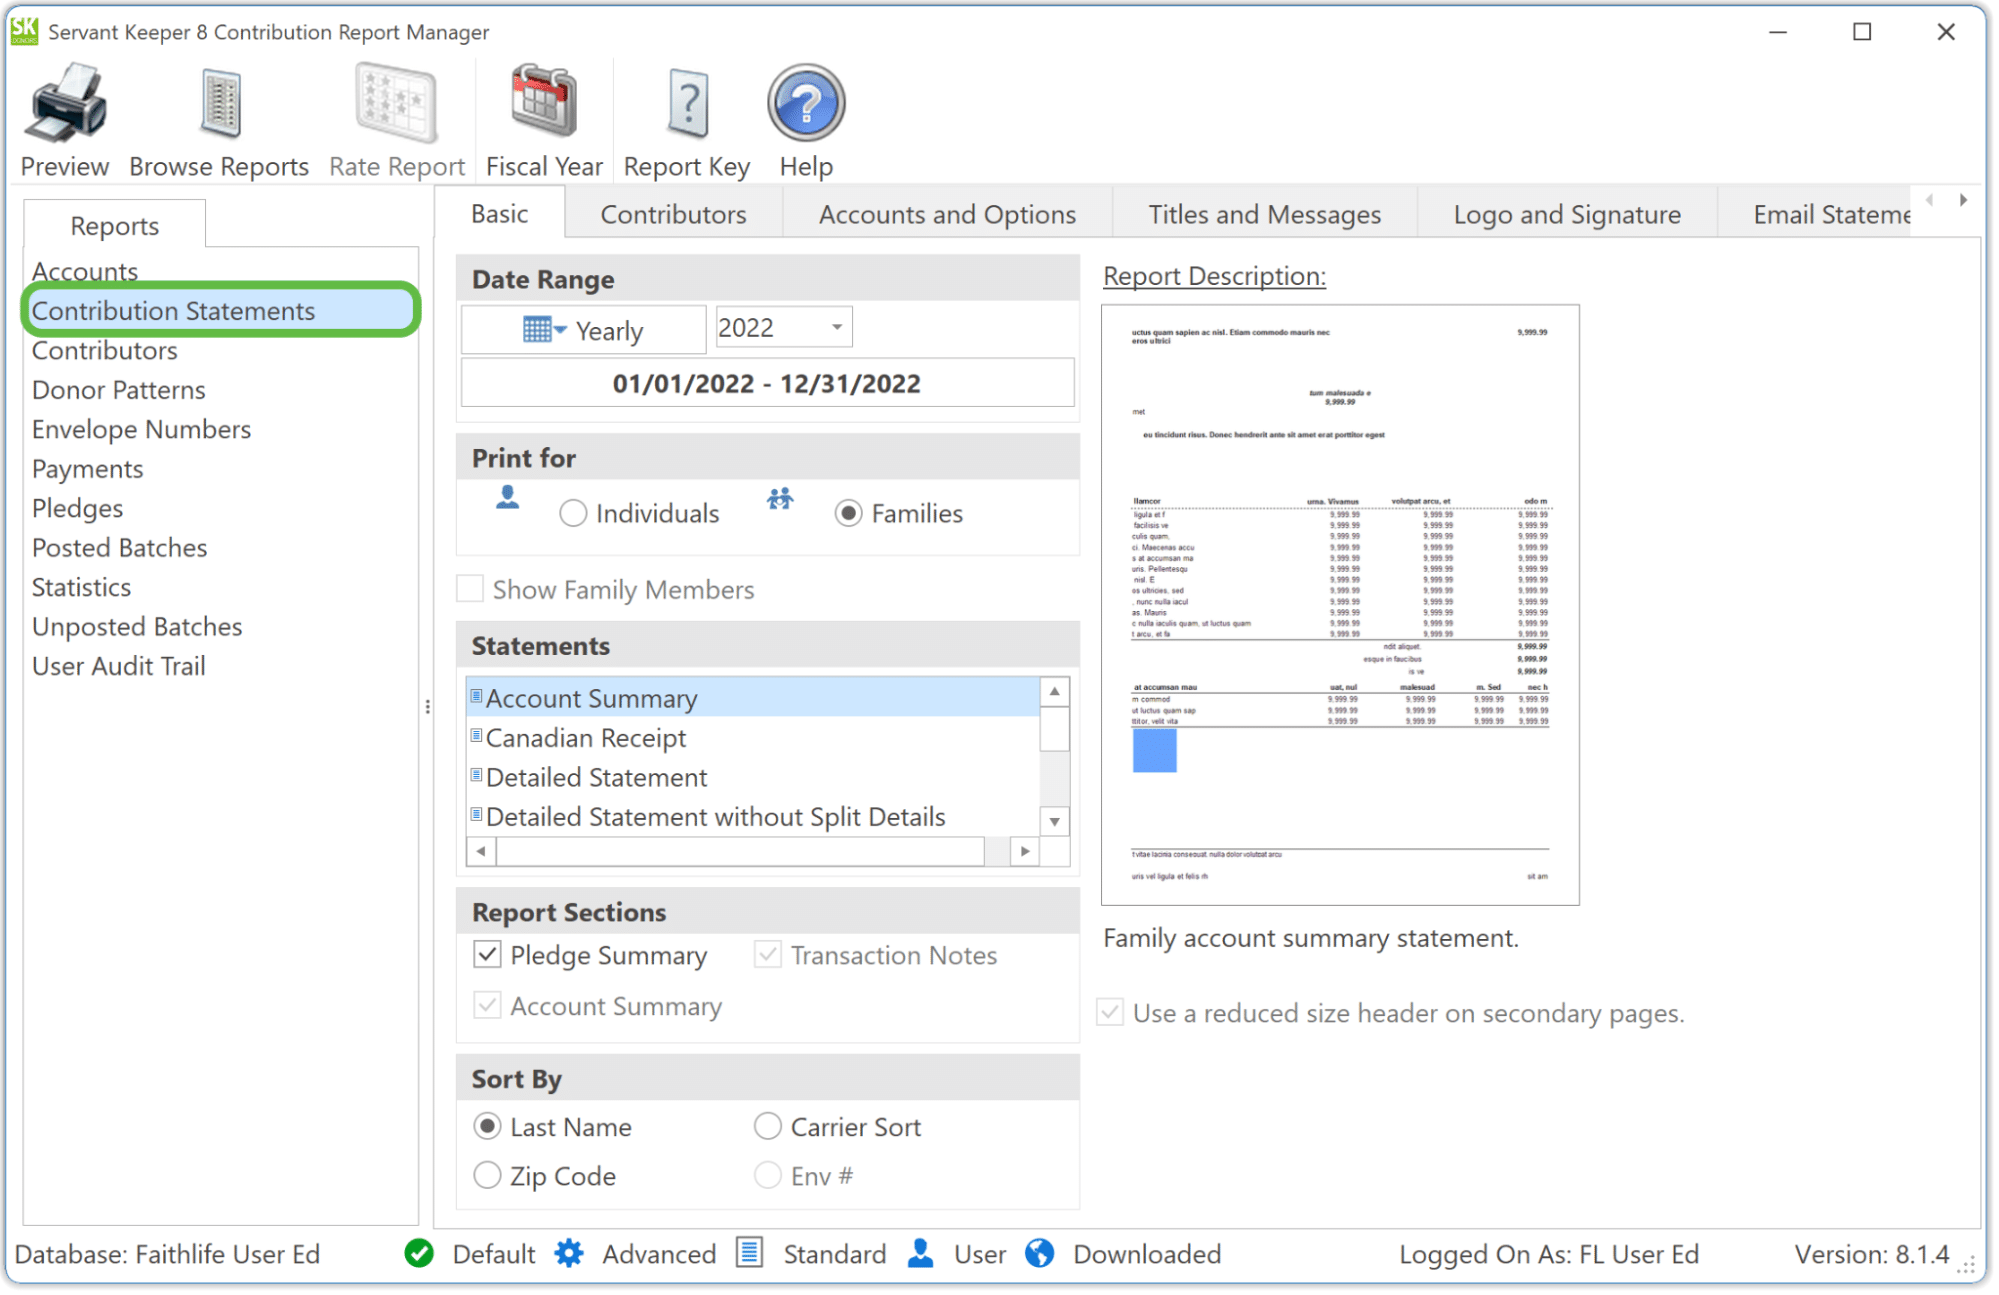Click the Report Key icon
1999x1295 pixels.
point(686,103)
